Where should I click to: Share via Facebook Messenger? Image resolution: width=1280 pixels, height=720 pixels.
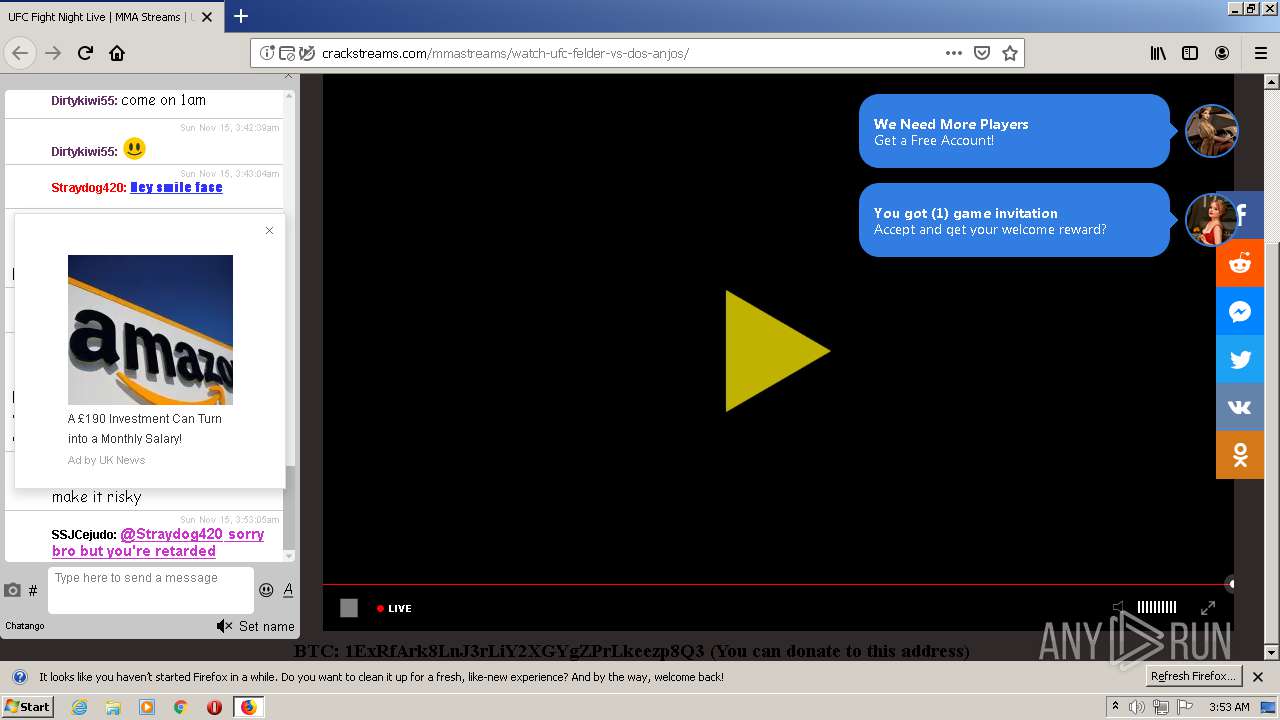click(1240, 311)
